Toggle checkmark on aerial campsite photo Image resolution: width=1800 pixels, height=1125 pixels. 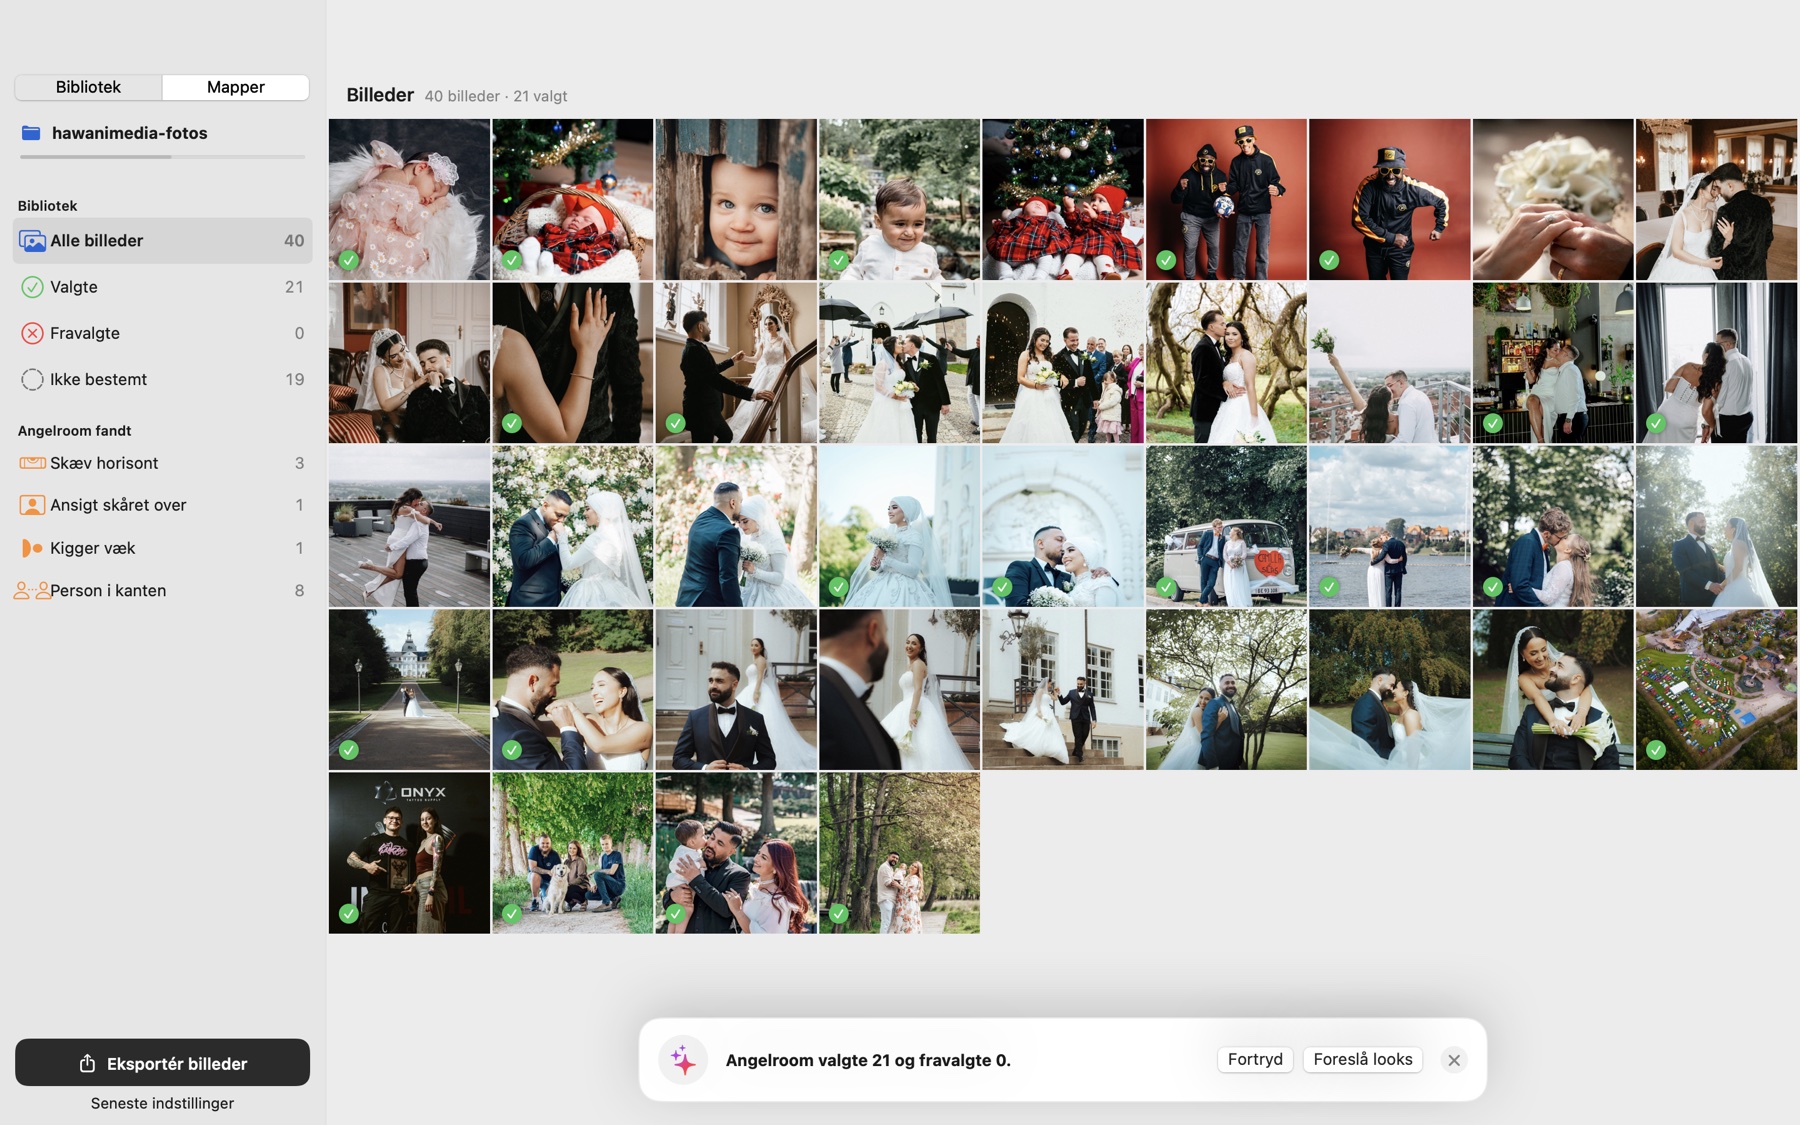tap(1656, 749)
